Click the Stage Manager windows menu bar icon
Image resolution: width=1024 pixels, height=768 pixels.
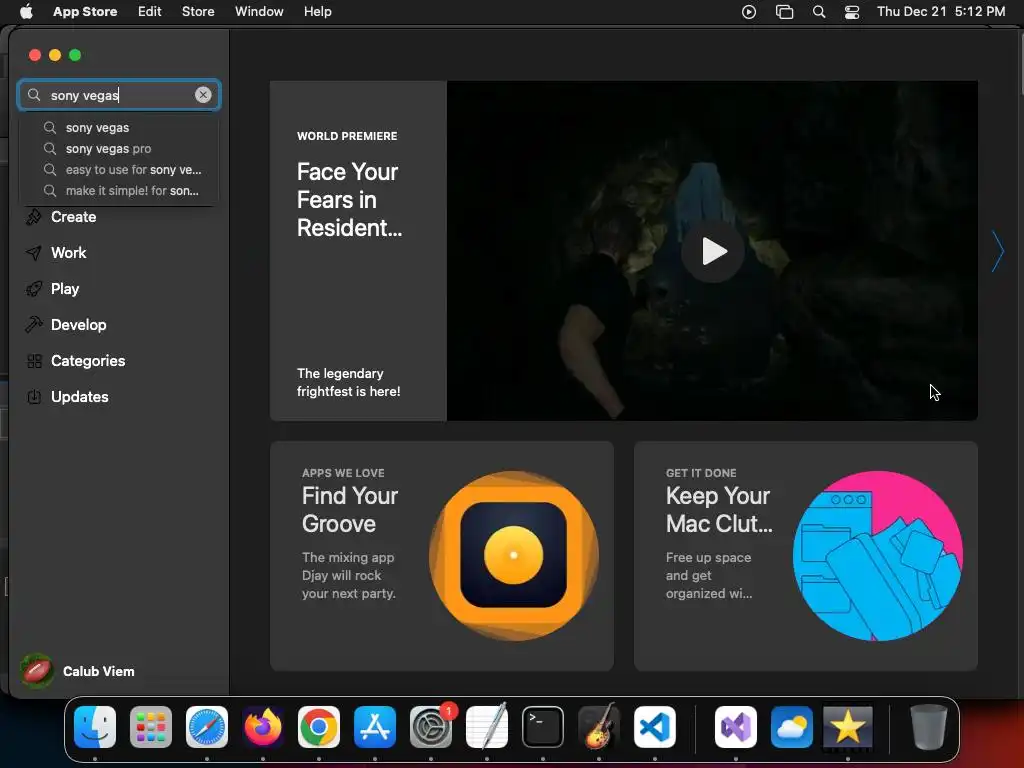(784, 12)
